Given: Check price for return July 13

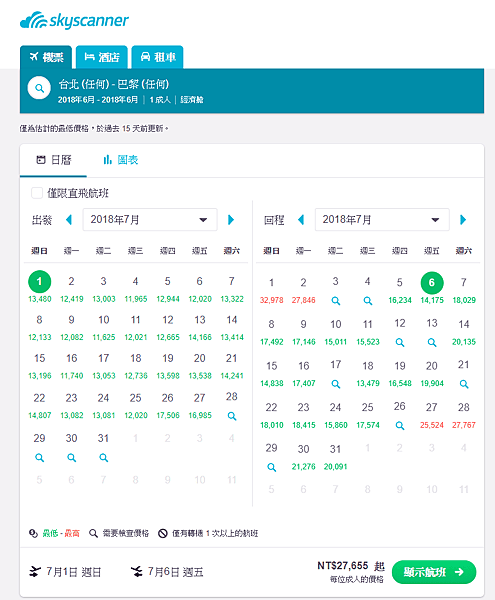Looking at the screenshot, I should [x=432, y=342].
